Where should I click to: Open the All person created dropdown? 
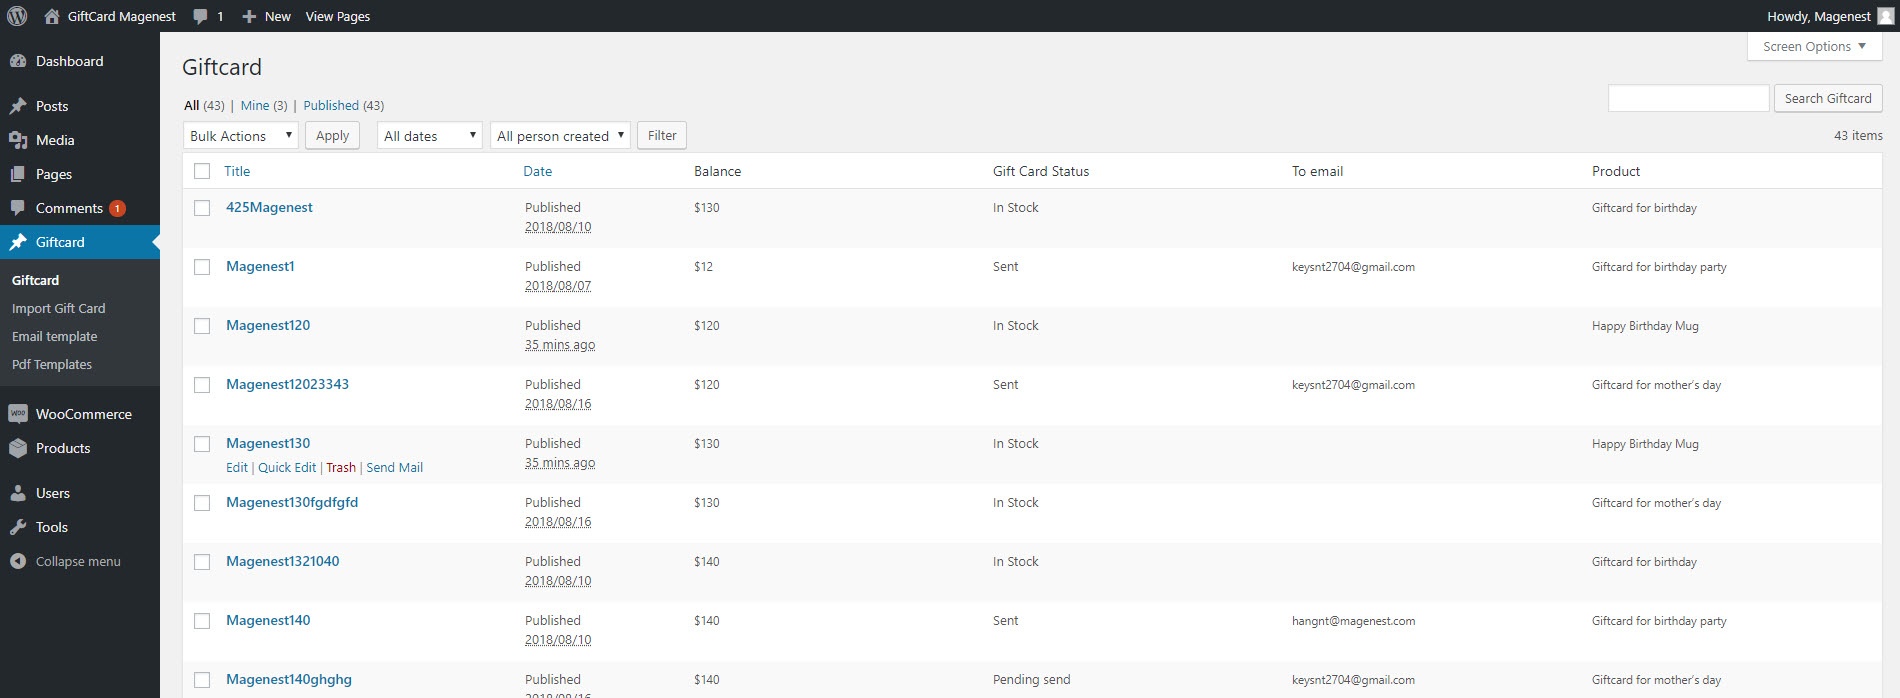click(560, 136)
